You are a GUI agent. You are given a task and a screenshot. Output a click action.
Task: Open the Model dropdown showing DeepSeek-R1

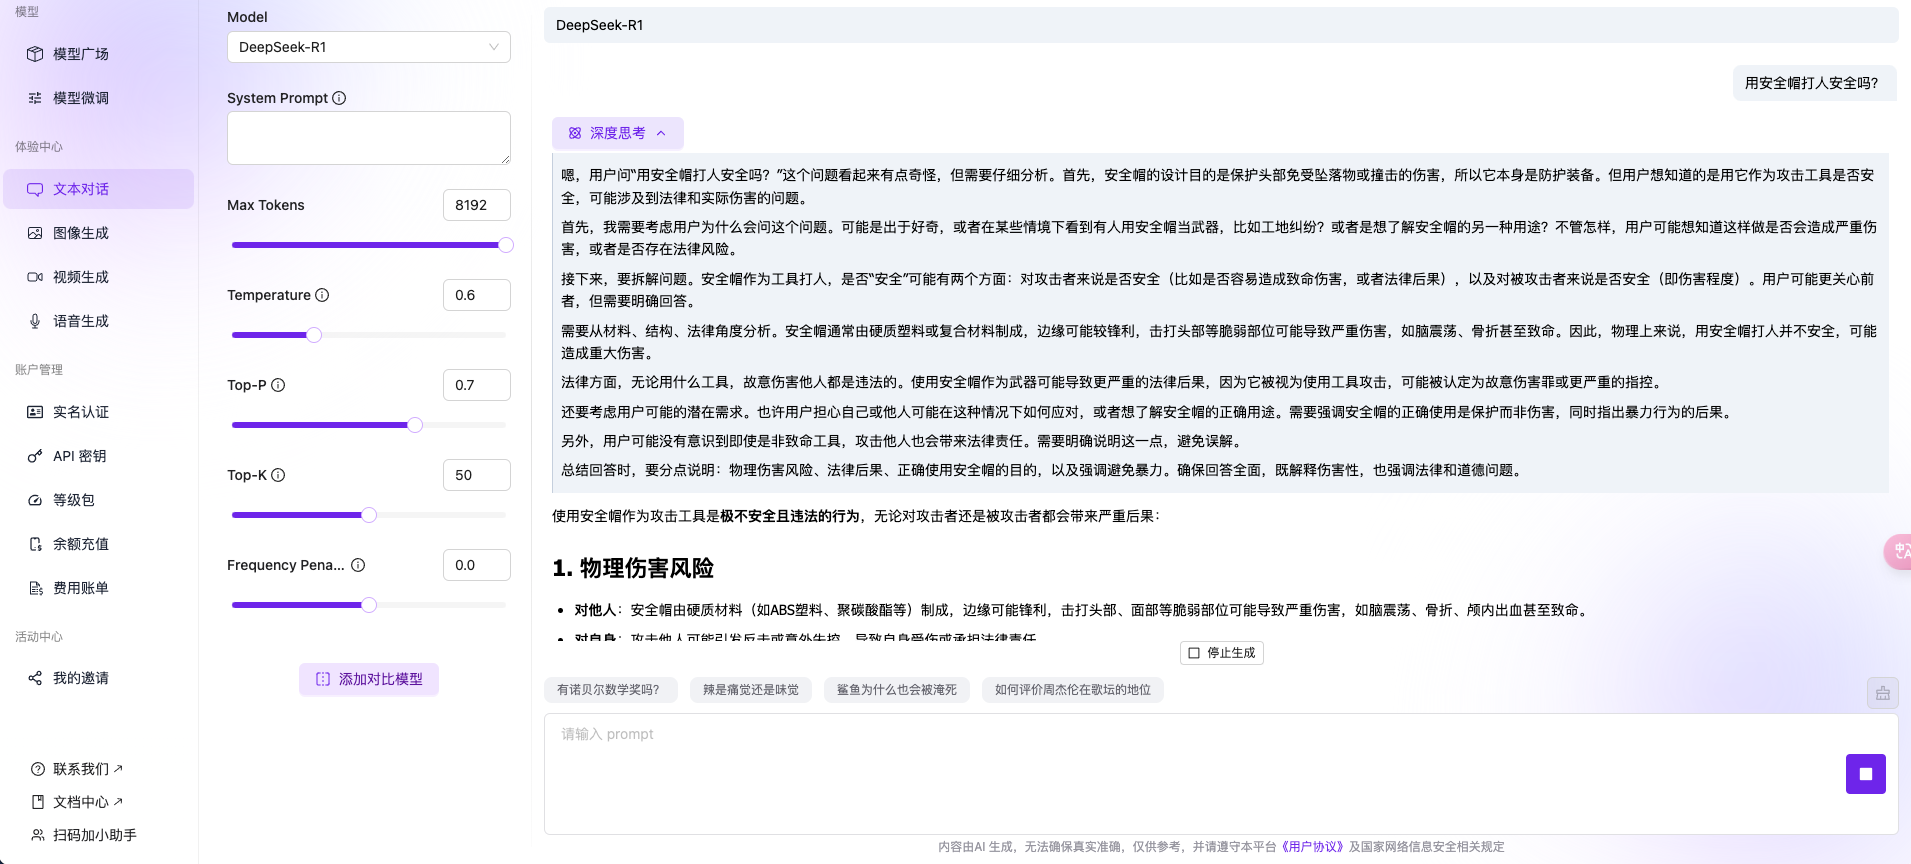click(x=369, y=47)
